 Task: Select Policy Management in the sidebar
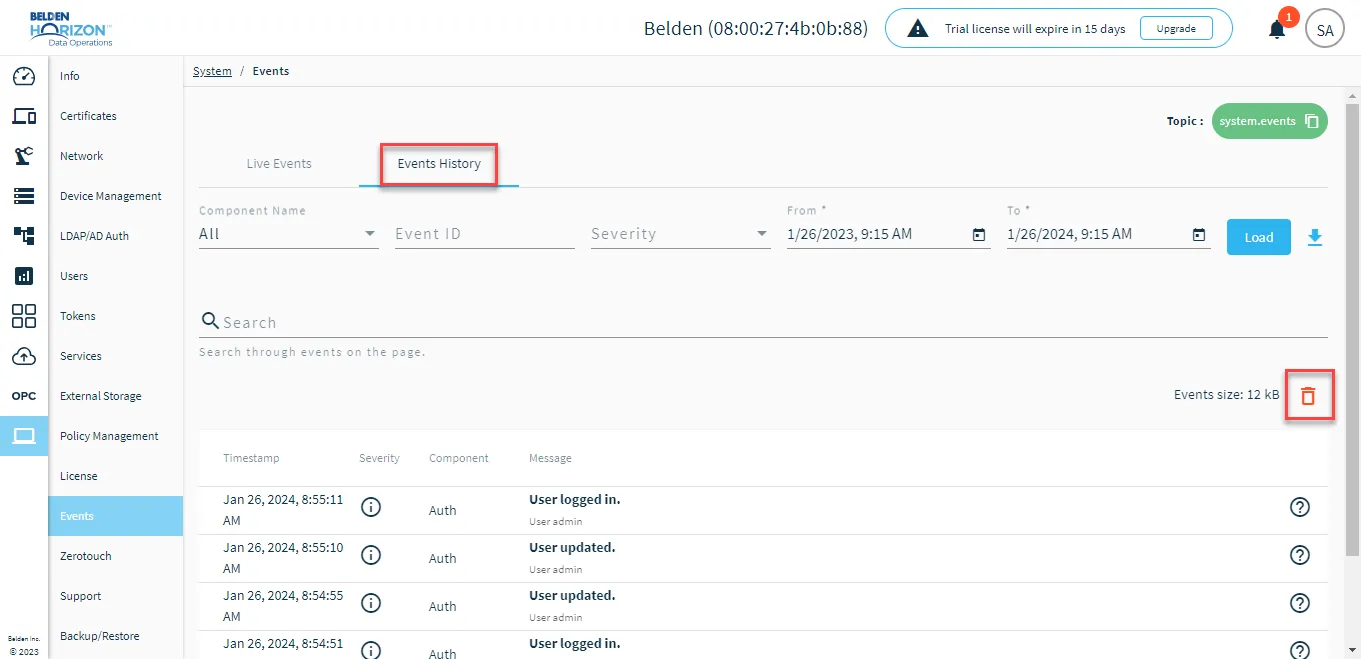109,436
